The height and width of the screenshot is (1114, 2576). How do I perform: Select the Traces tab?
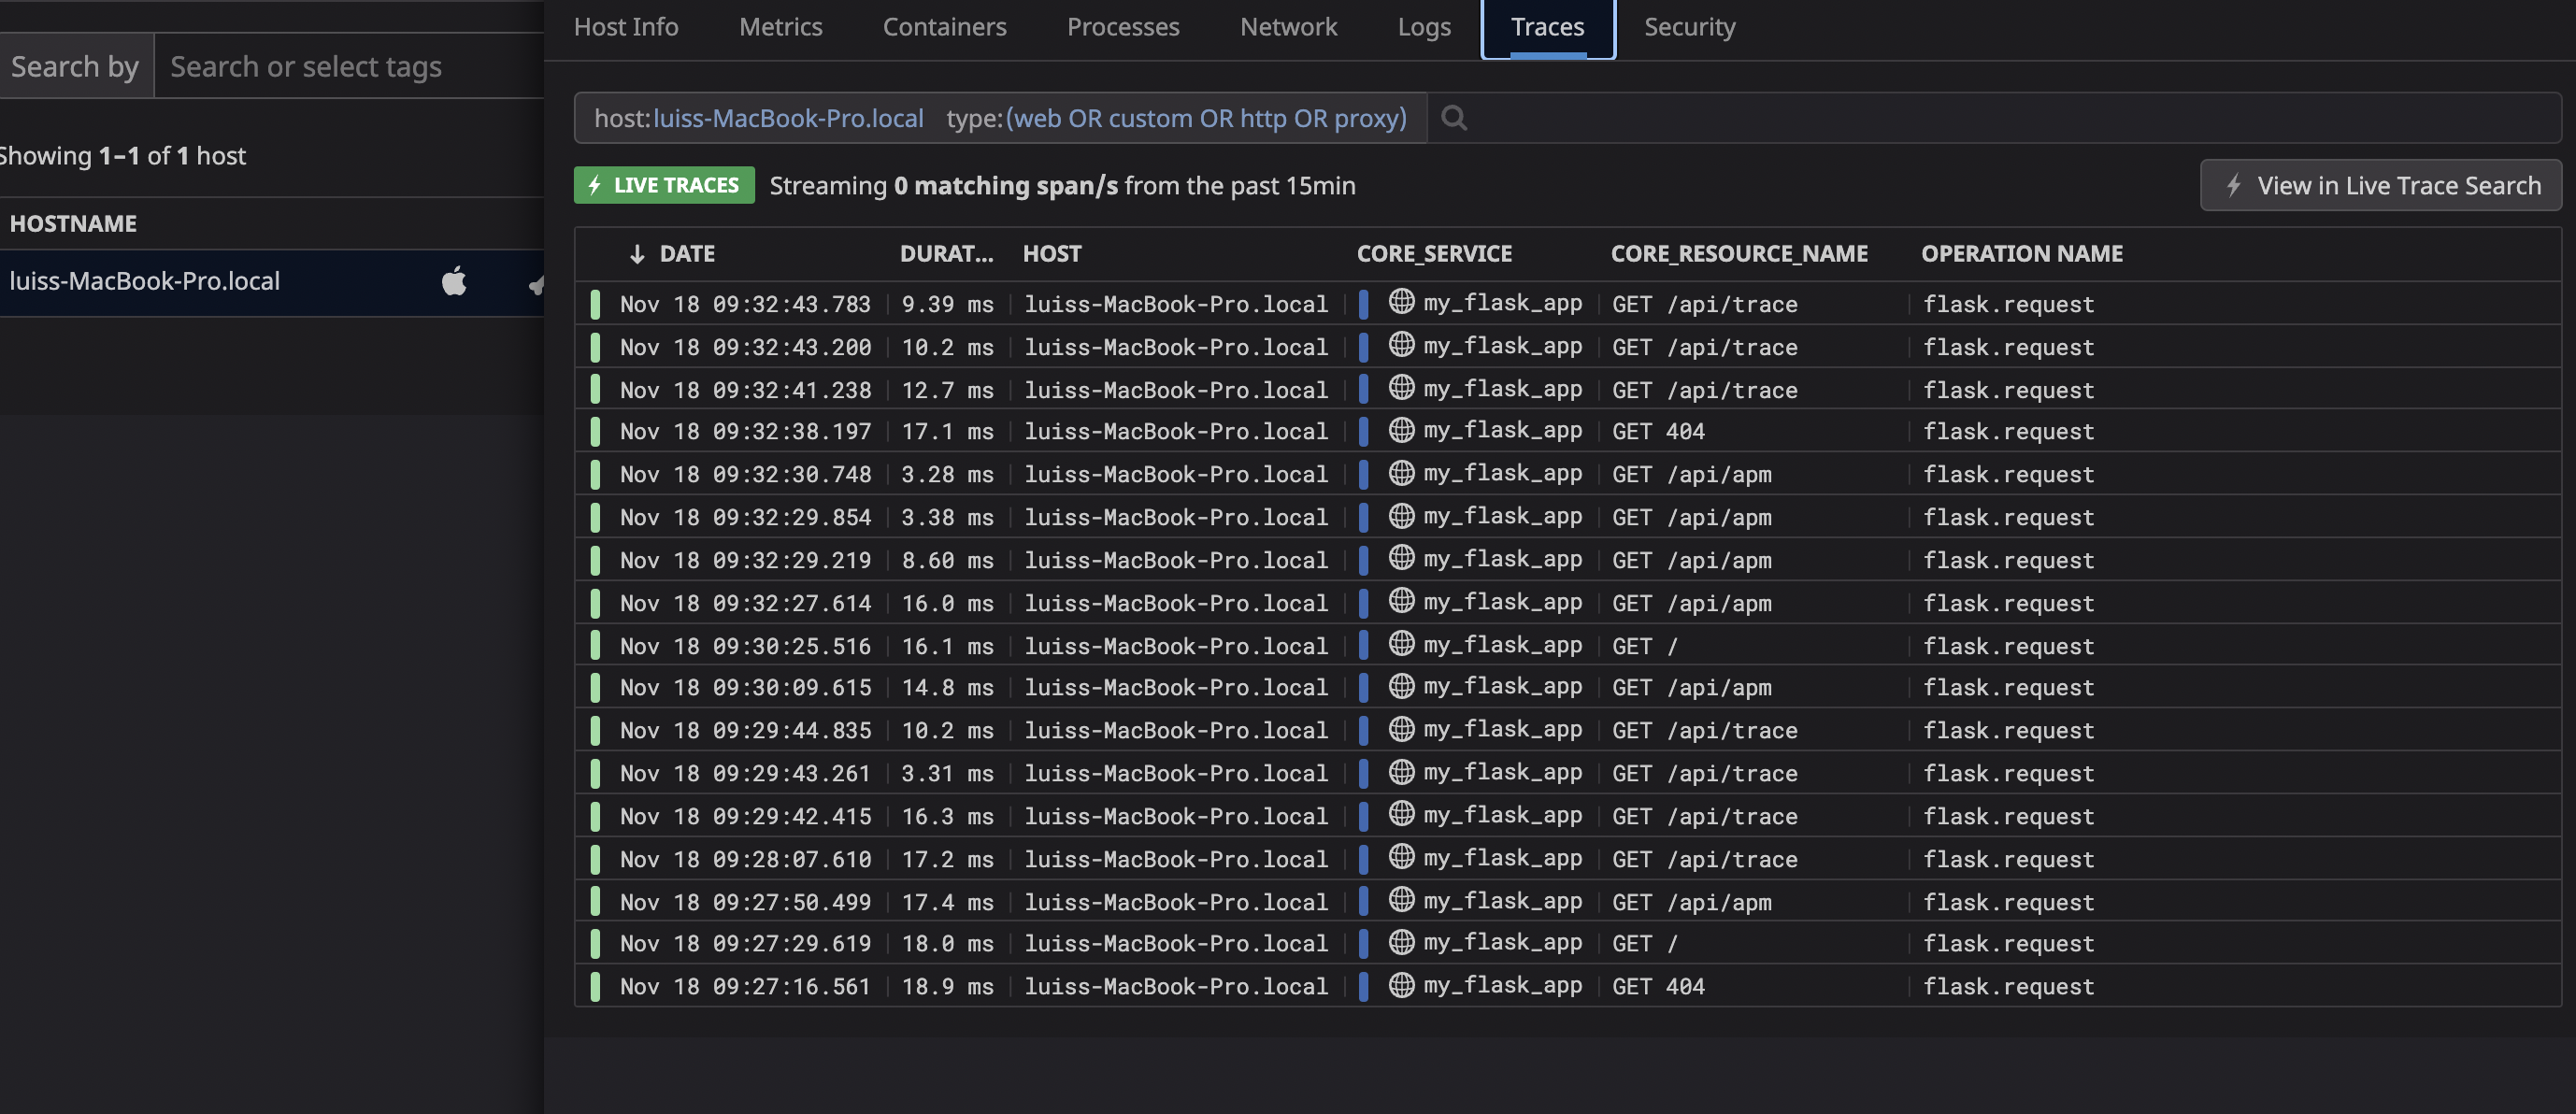coord(1547,28)
